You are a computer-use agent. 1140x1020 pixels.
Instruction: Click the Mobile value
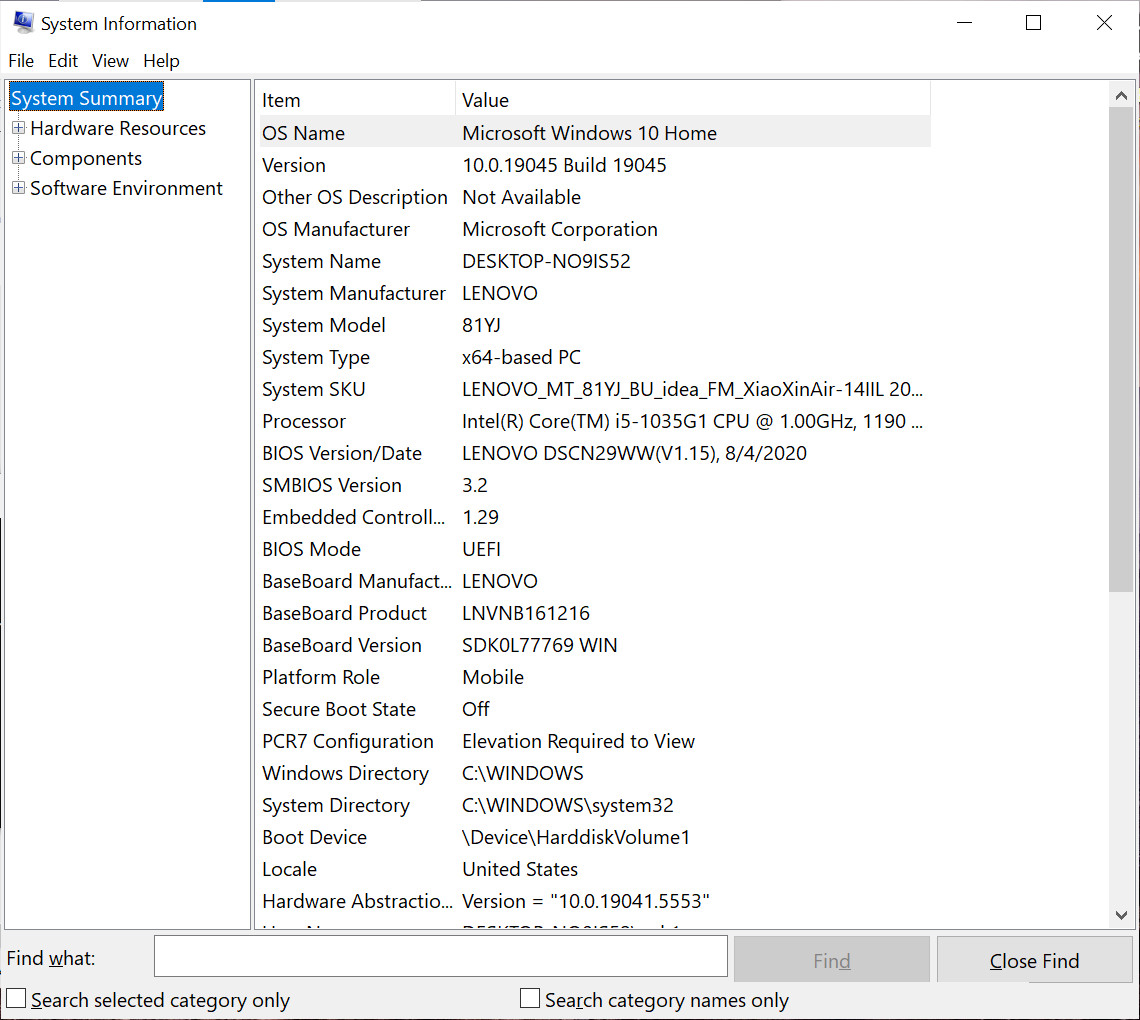(x=493, y=677)
